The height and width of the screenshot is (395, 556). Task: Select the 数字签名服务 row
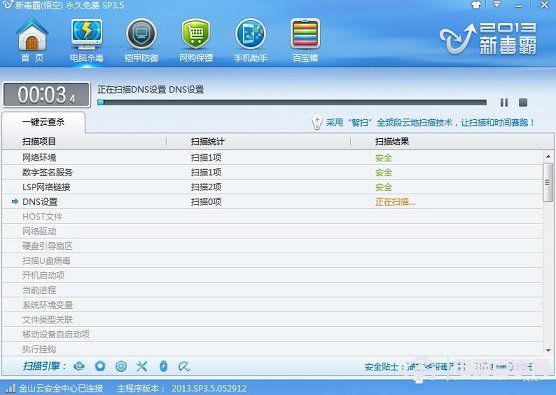click(x=272, y=172)
